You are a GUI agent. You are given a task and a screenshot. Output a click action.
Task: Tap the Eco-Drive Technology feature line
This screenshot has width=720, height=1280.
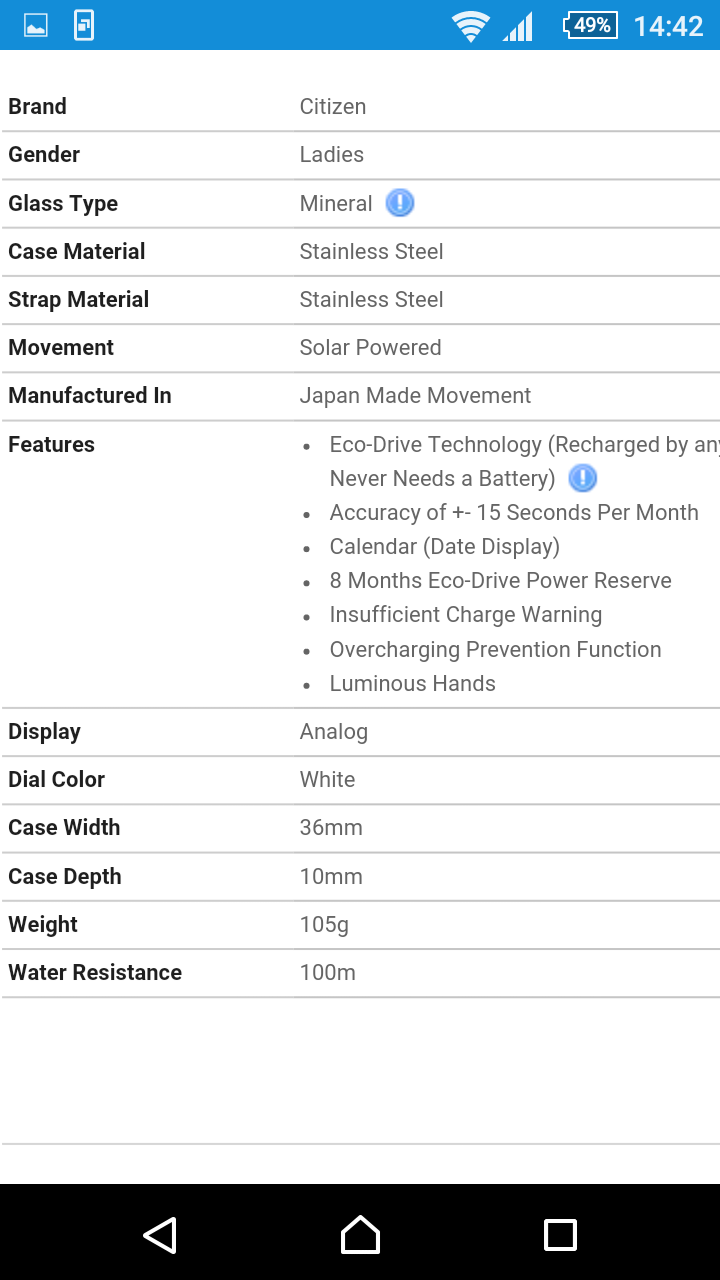pyautogui.click(x=520, y=445)
